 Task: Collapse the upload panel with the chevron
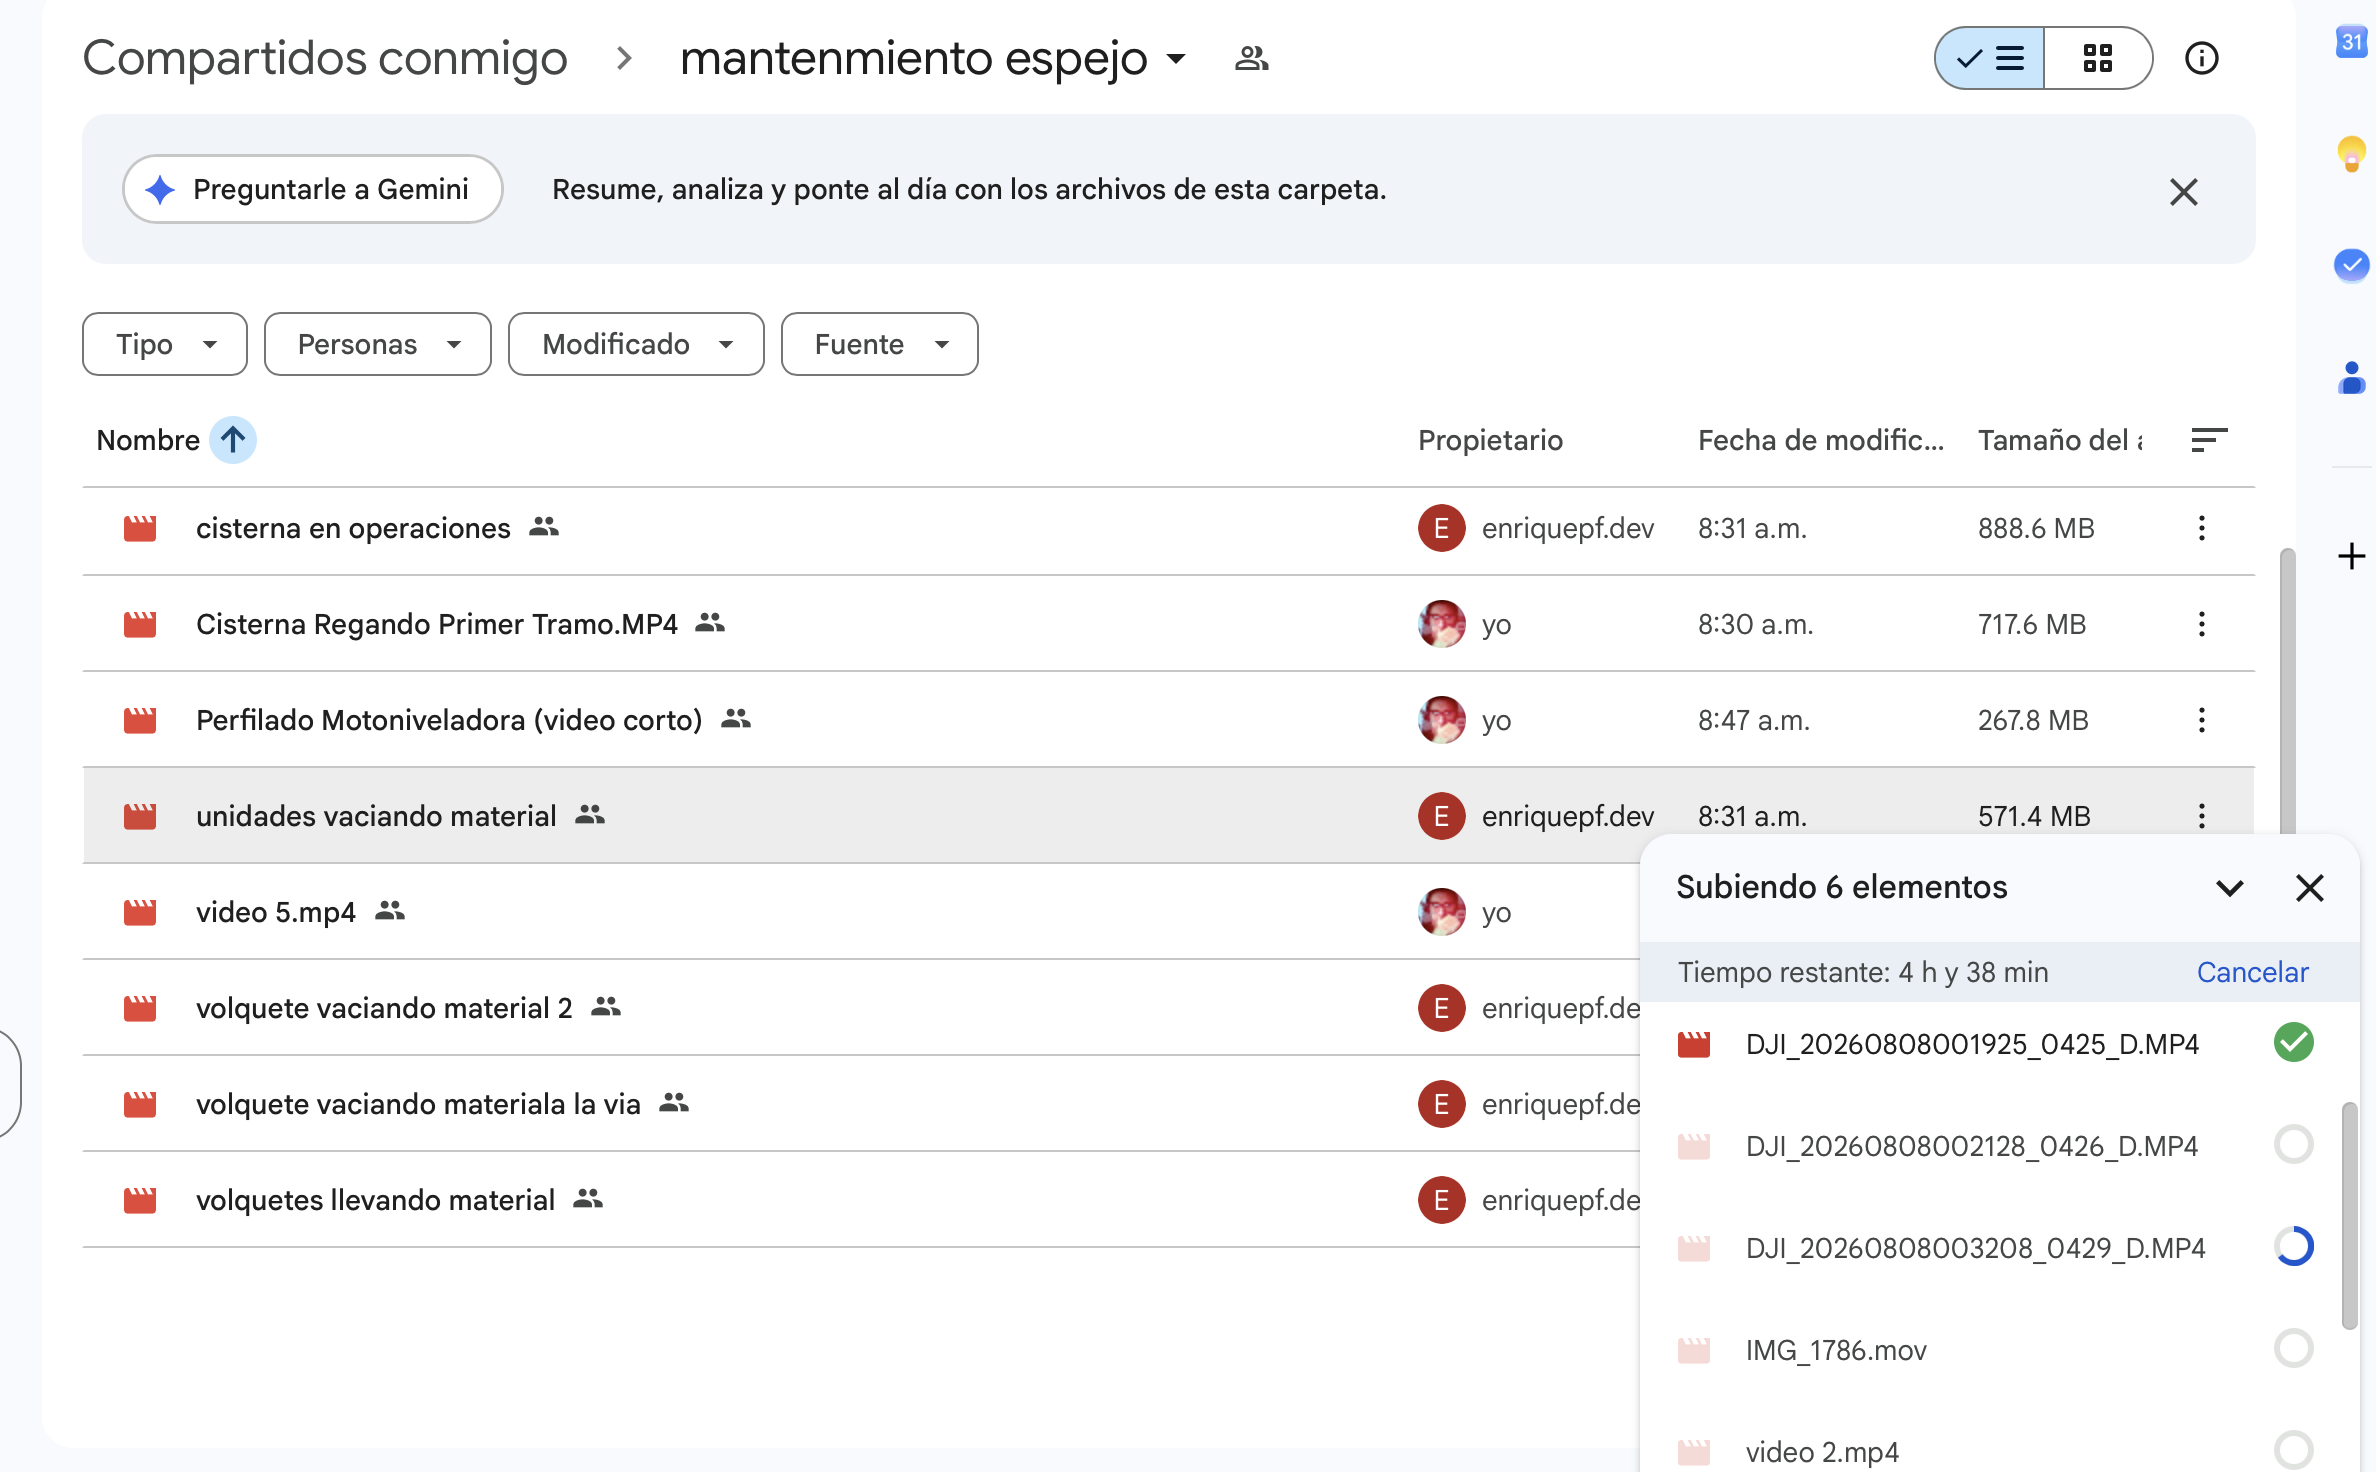[x=2230, y=887]
